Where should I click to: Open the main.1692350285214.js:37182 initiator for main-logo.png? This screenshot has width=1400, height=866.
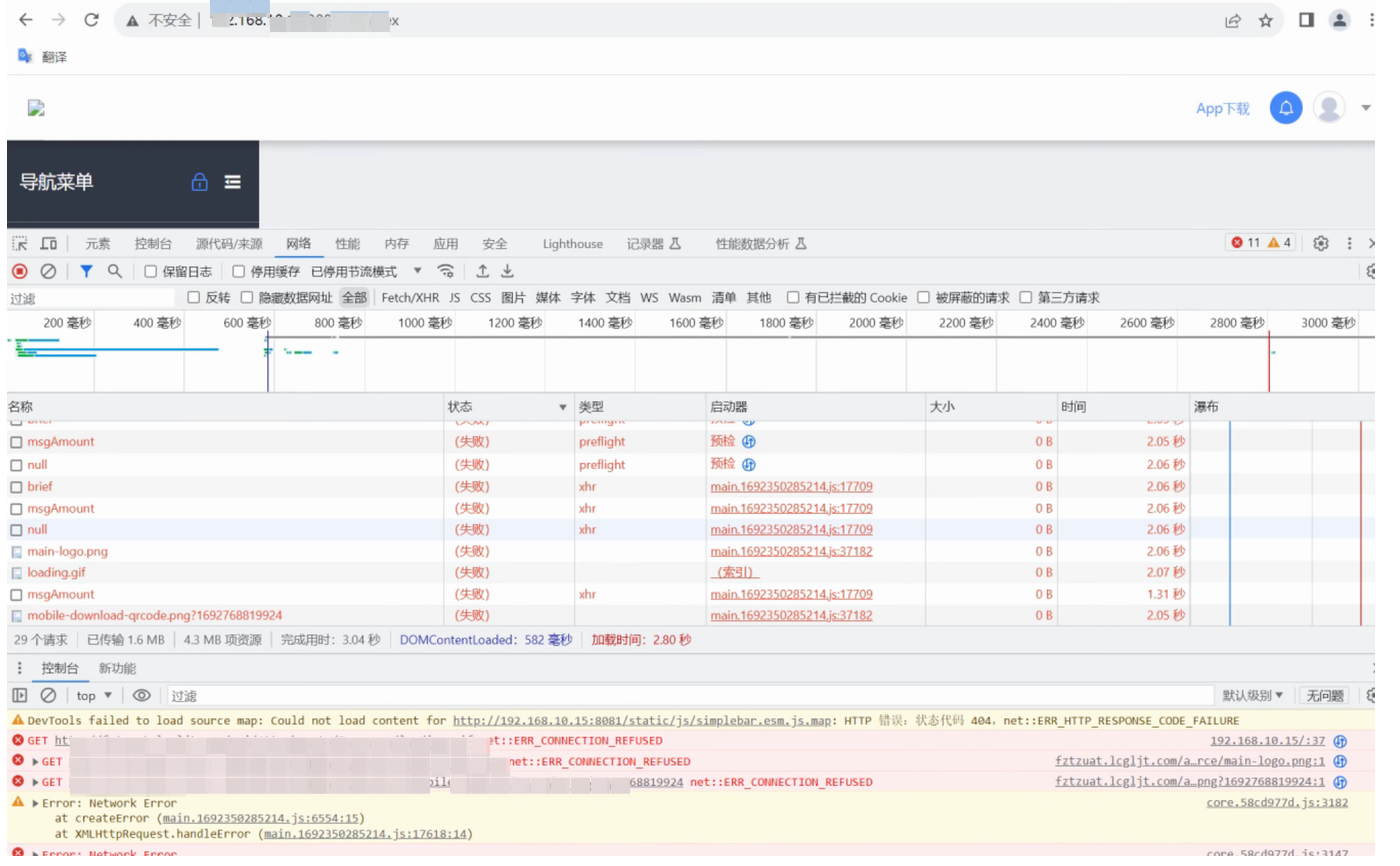[791, 551]
